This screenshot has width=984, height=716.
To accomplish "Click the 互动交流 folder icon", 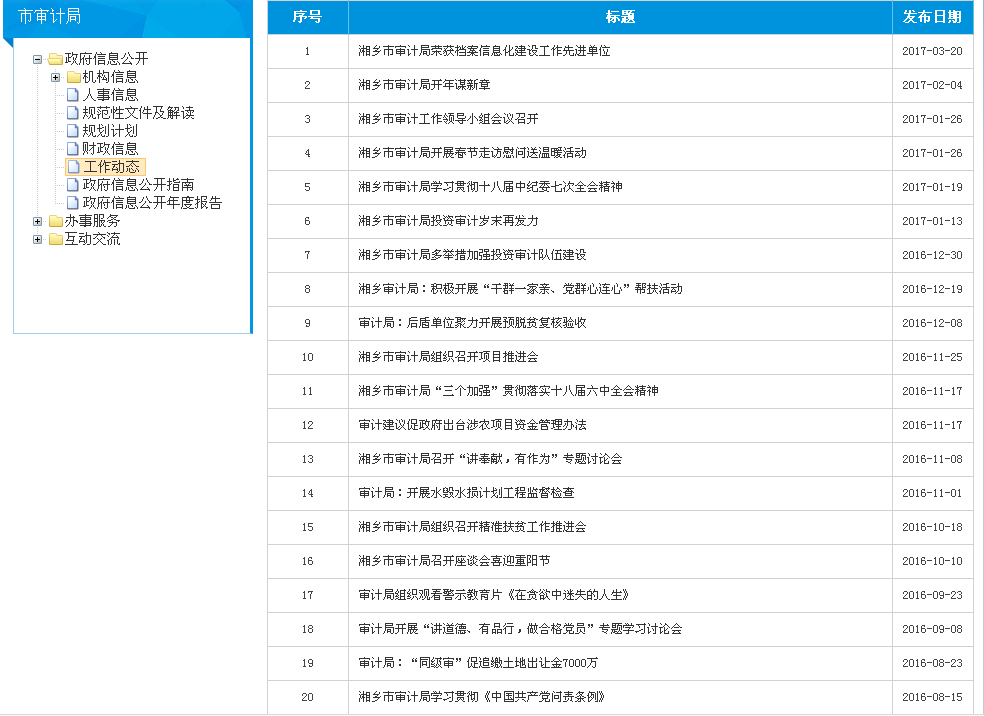I will click(55, 239).
